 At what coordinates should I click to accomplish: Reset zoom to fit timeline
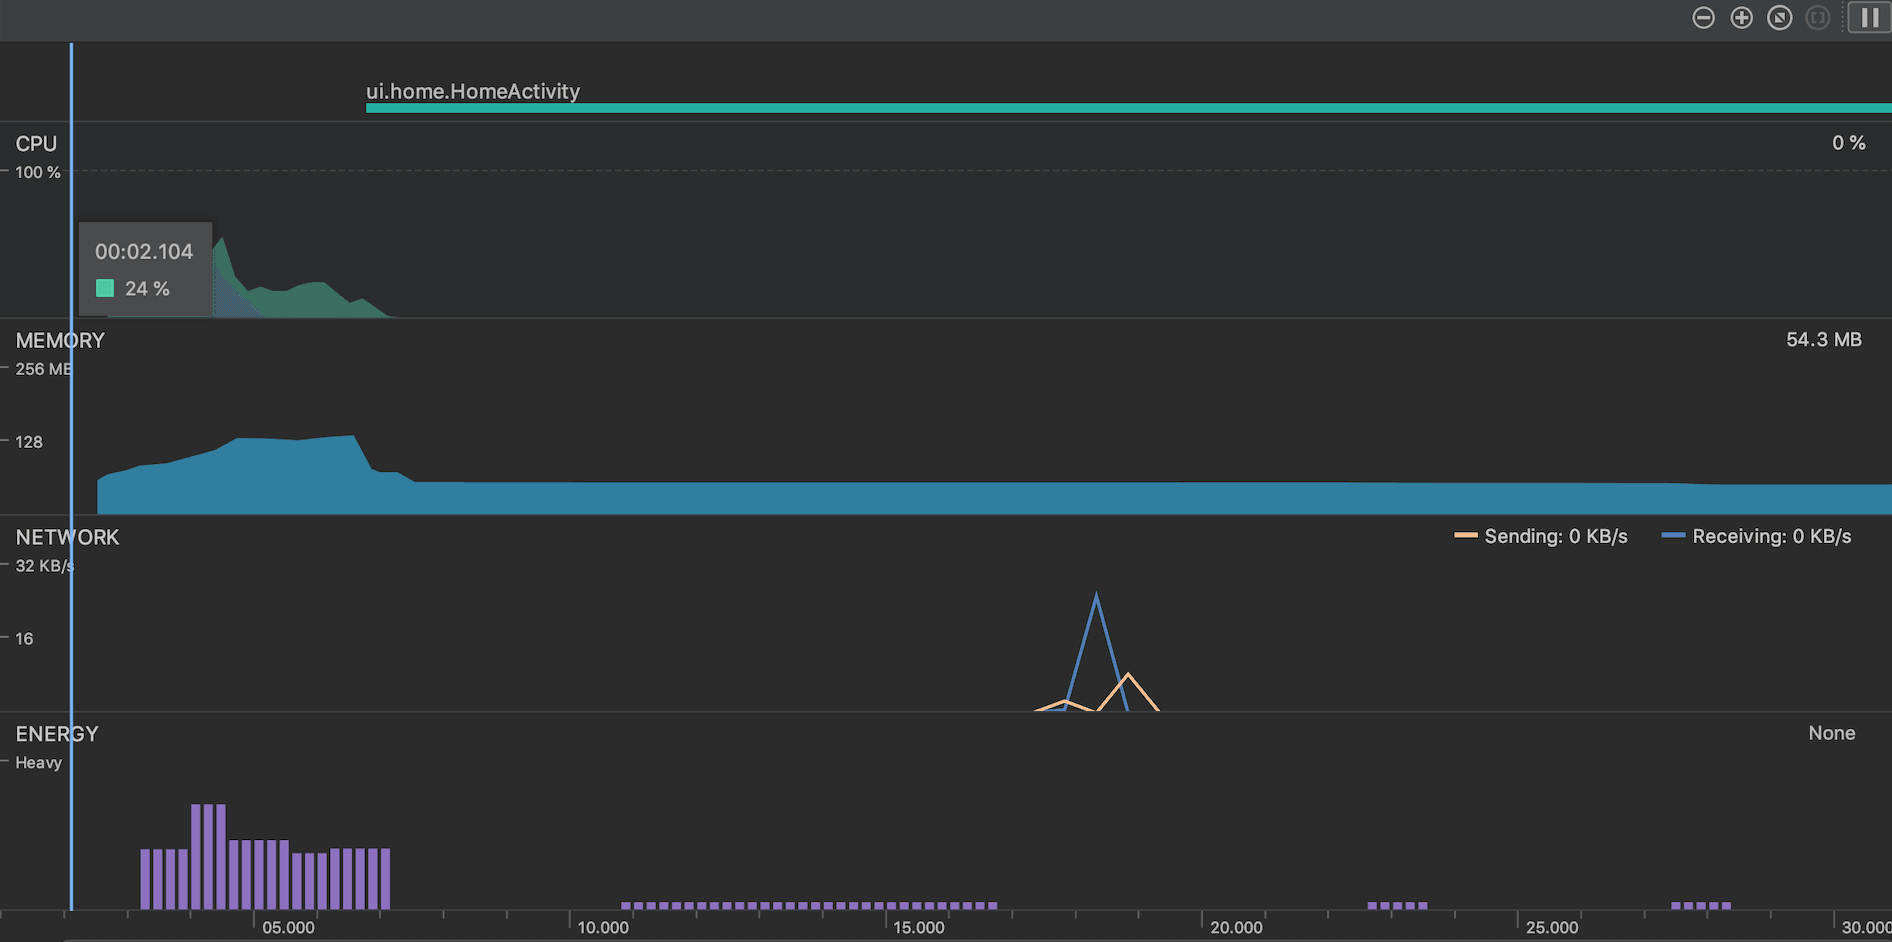point(1779,18)
